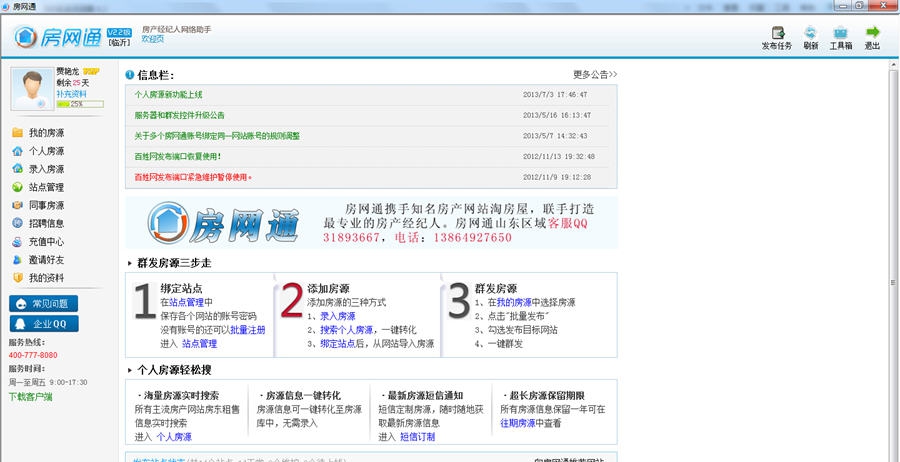Open 个人房源 in sidebar menu
This screenshot has height=462, width=900.
coord(46,151)
